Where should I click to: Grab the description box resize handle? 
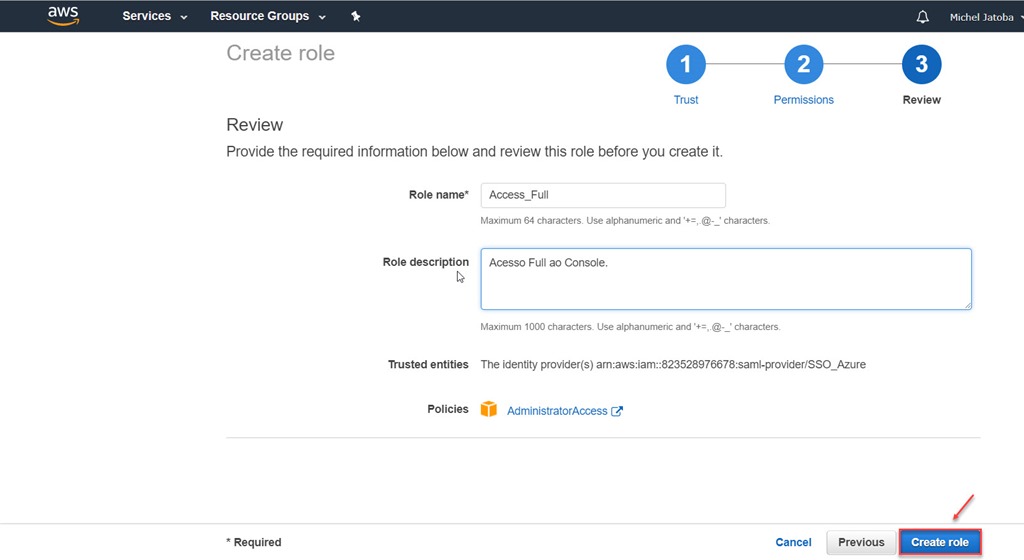tap(967, 305)
